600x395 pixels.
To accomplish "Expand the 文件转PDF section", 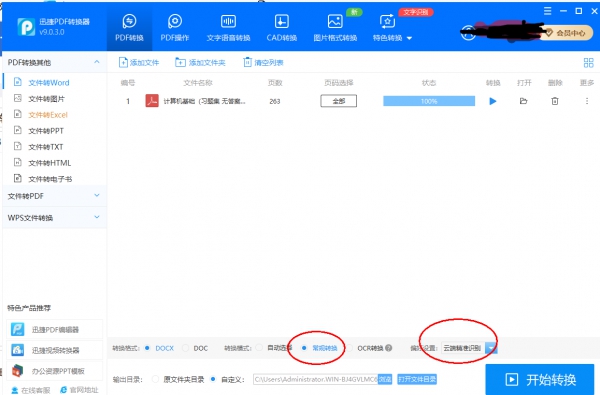I will click(54, 196).
